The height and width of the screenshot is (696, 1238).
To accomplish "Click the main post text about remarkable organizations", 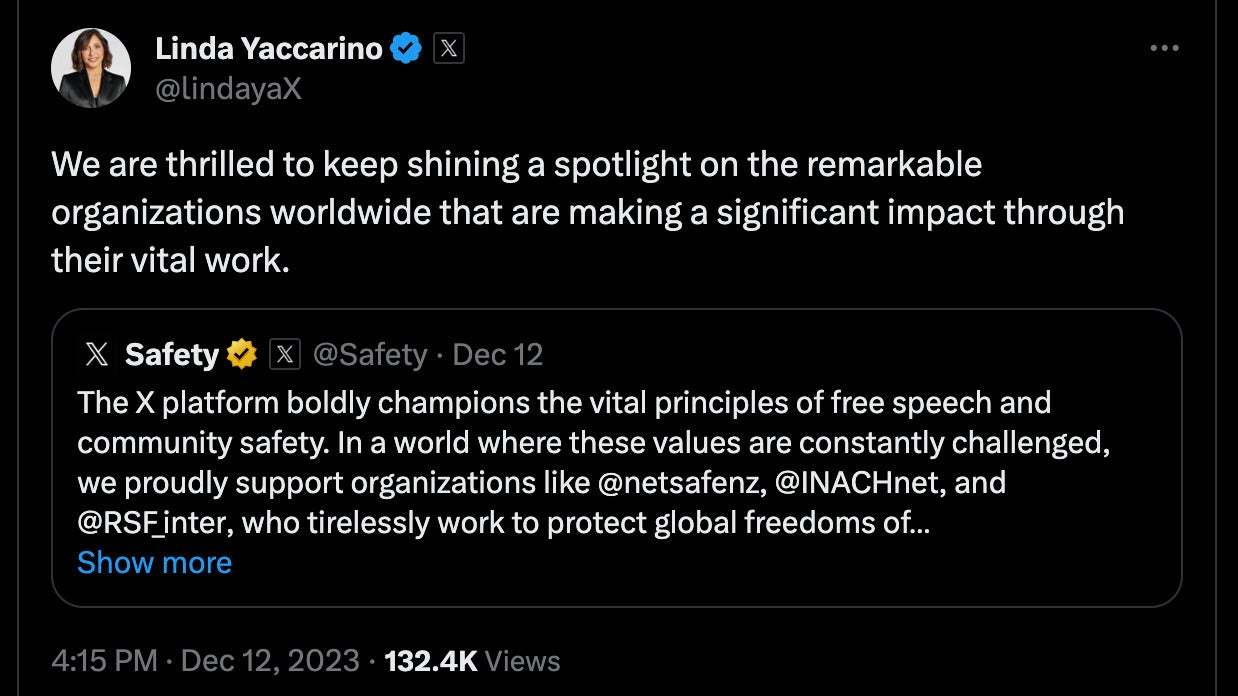I will [587, 212].
